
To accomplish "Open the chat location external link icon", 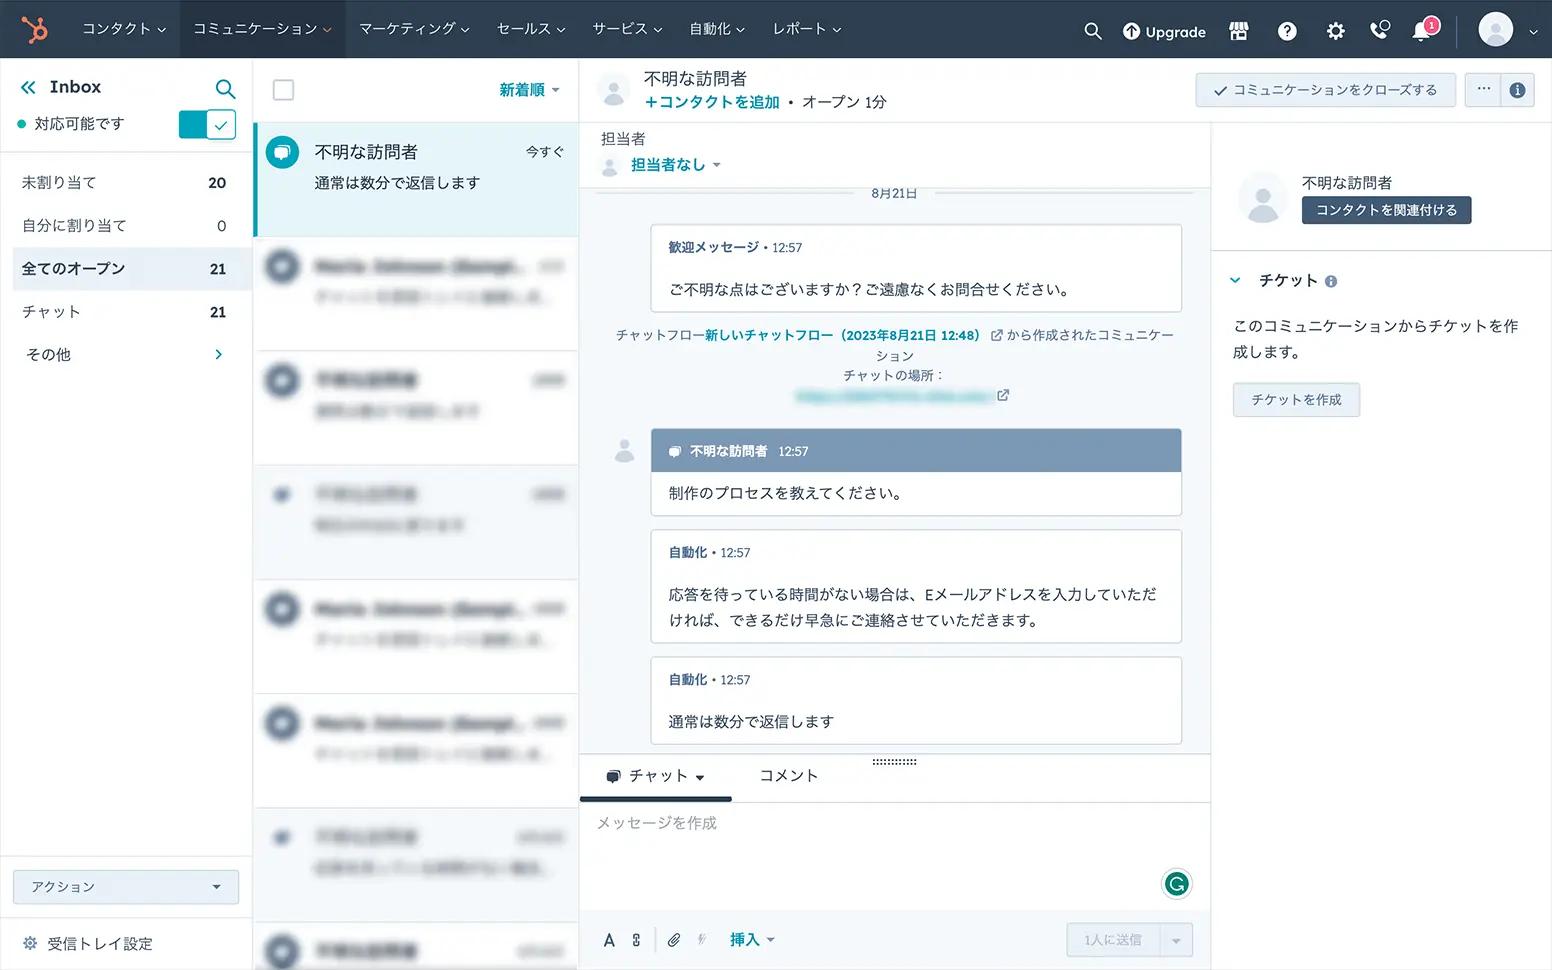I will point(1003,395).
